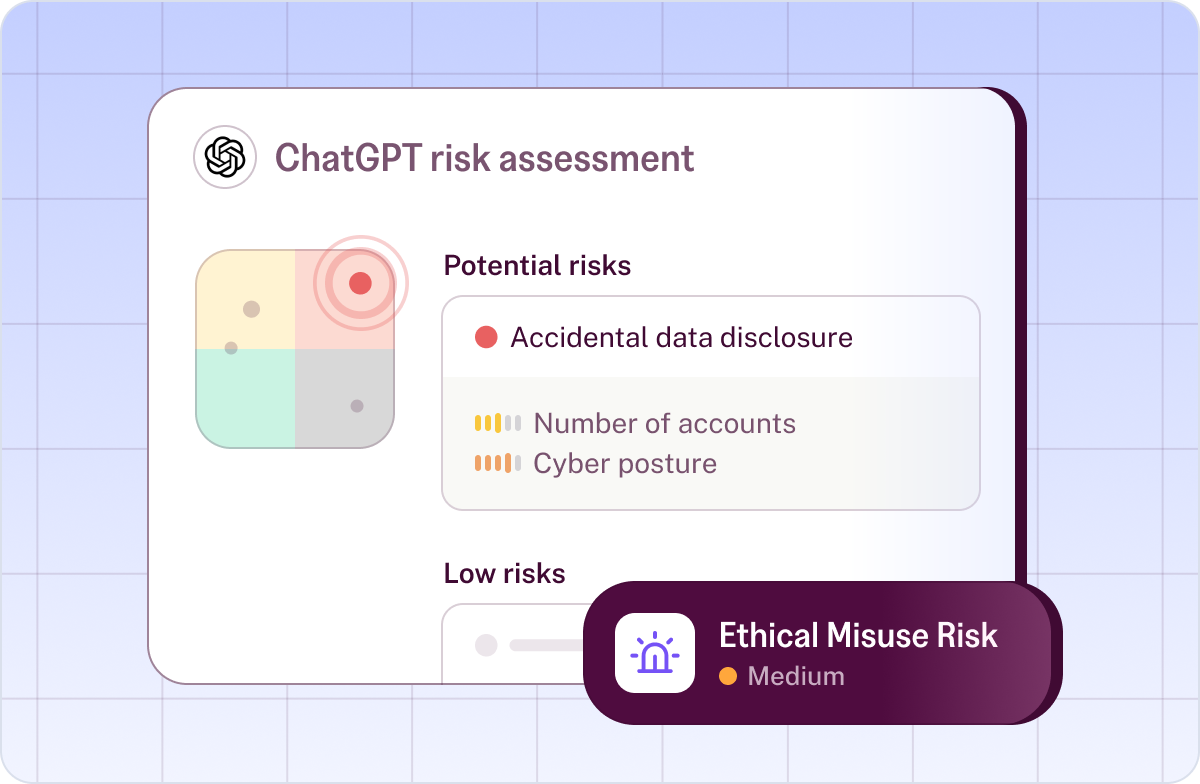Click the ChatGPT risk assessment title

[x=484, y=158]
